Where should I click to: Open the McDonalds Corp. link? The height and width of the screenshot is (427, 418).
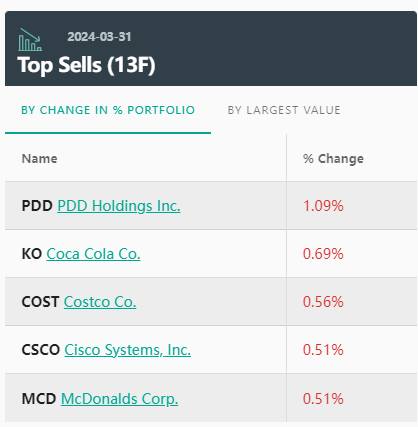pyautogui.click(x=120, y=399)
